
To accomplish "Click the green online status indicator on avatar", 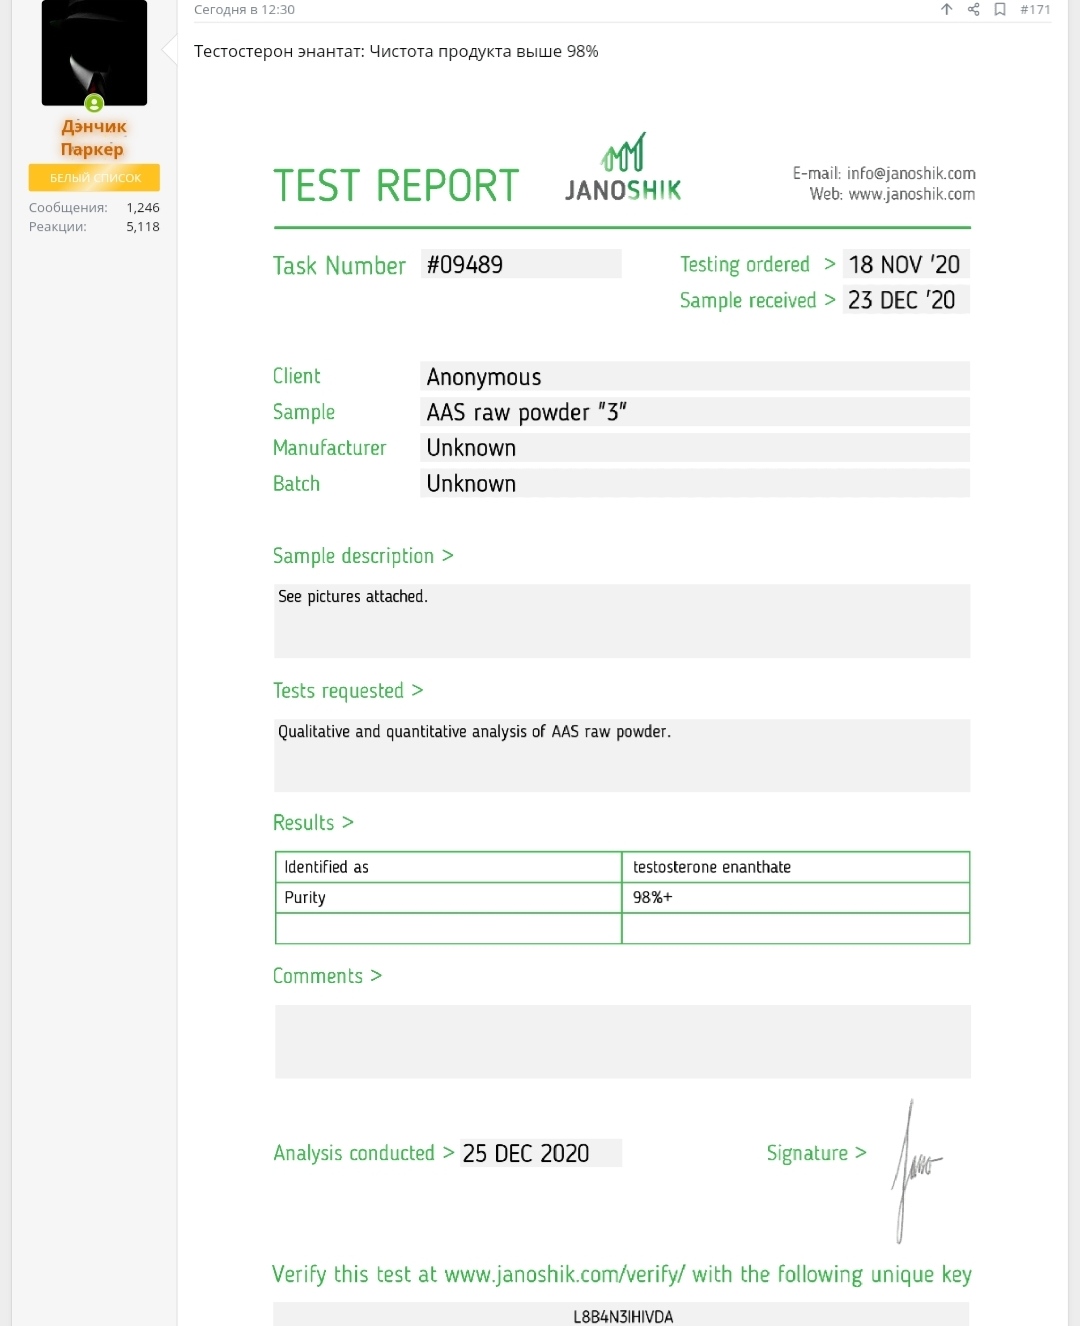I will tap(94, 103).
